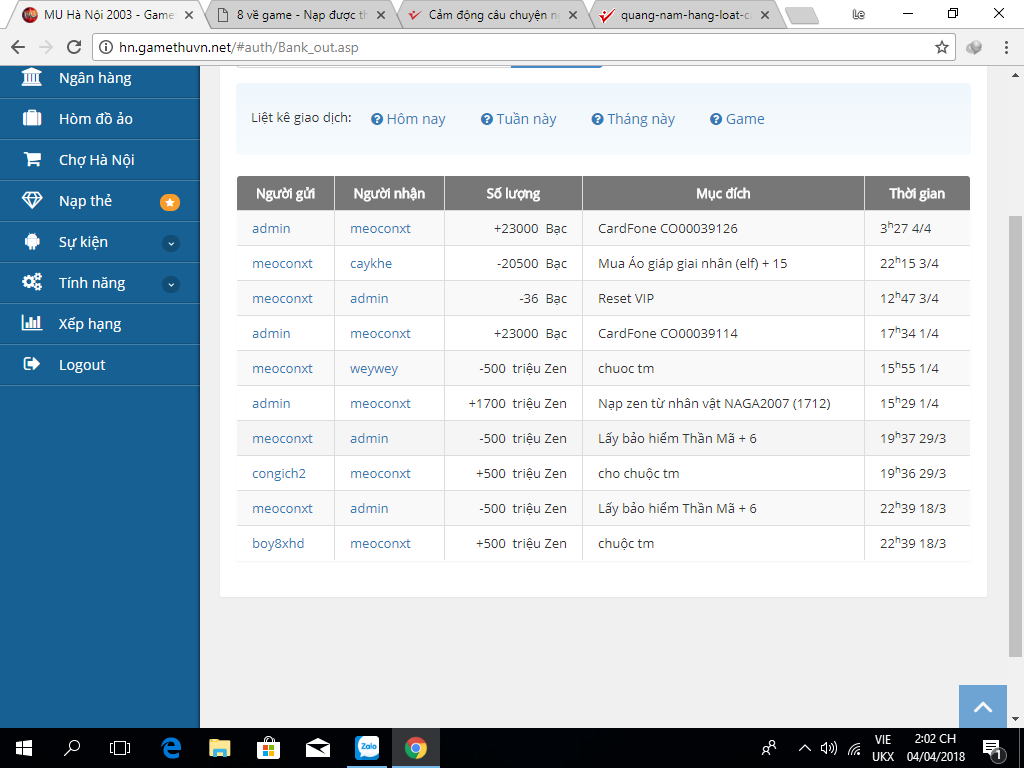List this month's transactions via Tháng này
1024x768 pixels.
click(x=641, y=119)
